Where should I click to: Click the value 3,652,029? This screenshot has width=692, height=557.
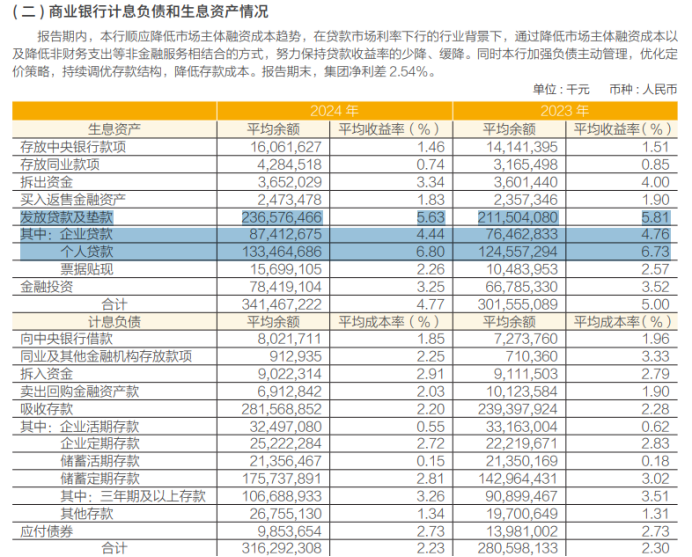(289, 182)
